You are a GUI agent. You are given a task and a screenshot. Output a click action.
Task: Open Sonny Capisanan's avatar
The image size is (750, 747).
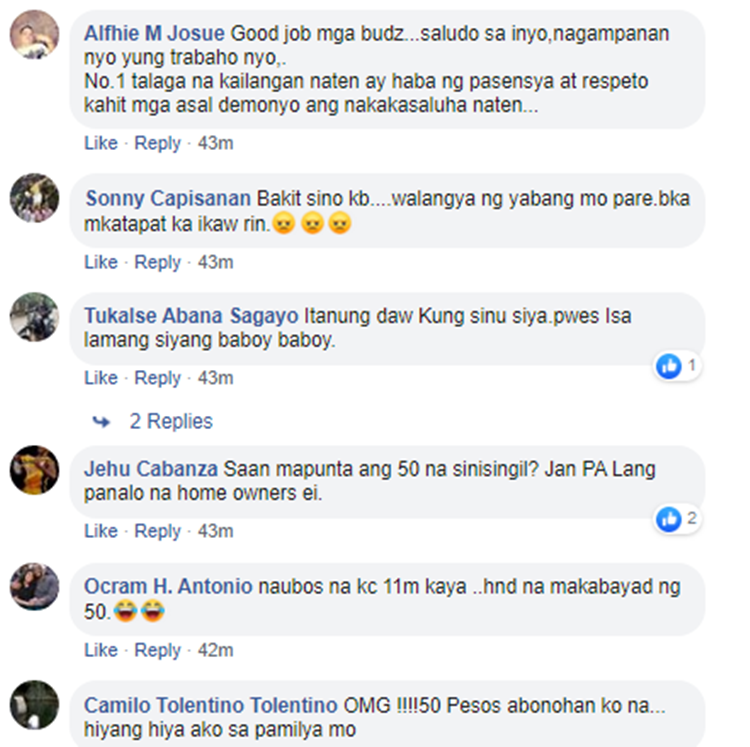(34, 198)
